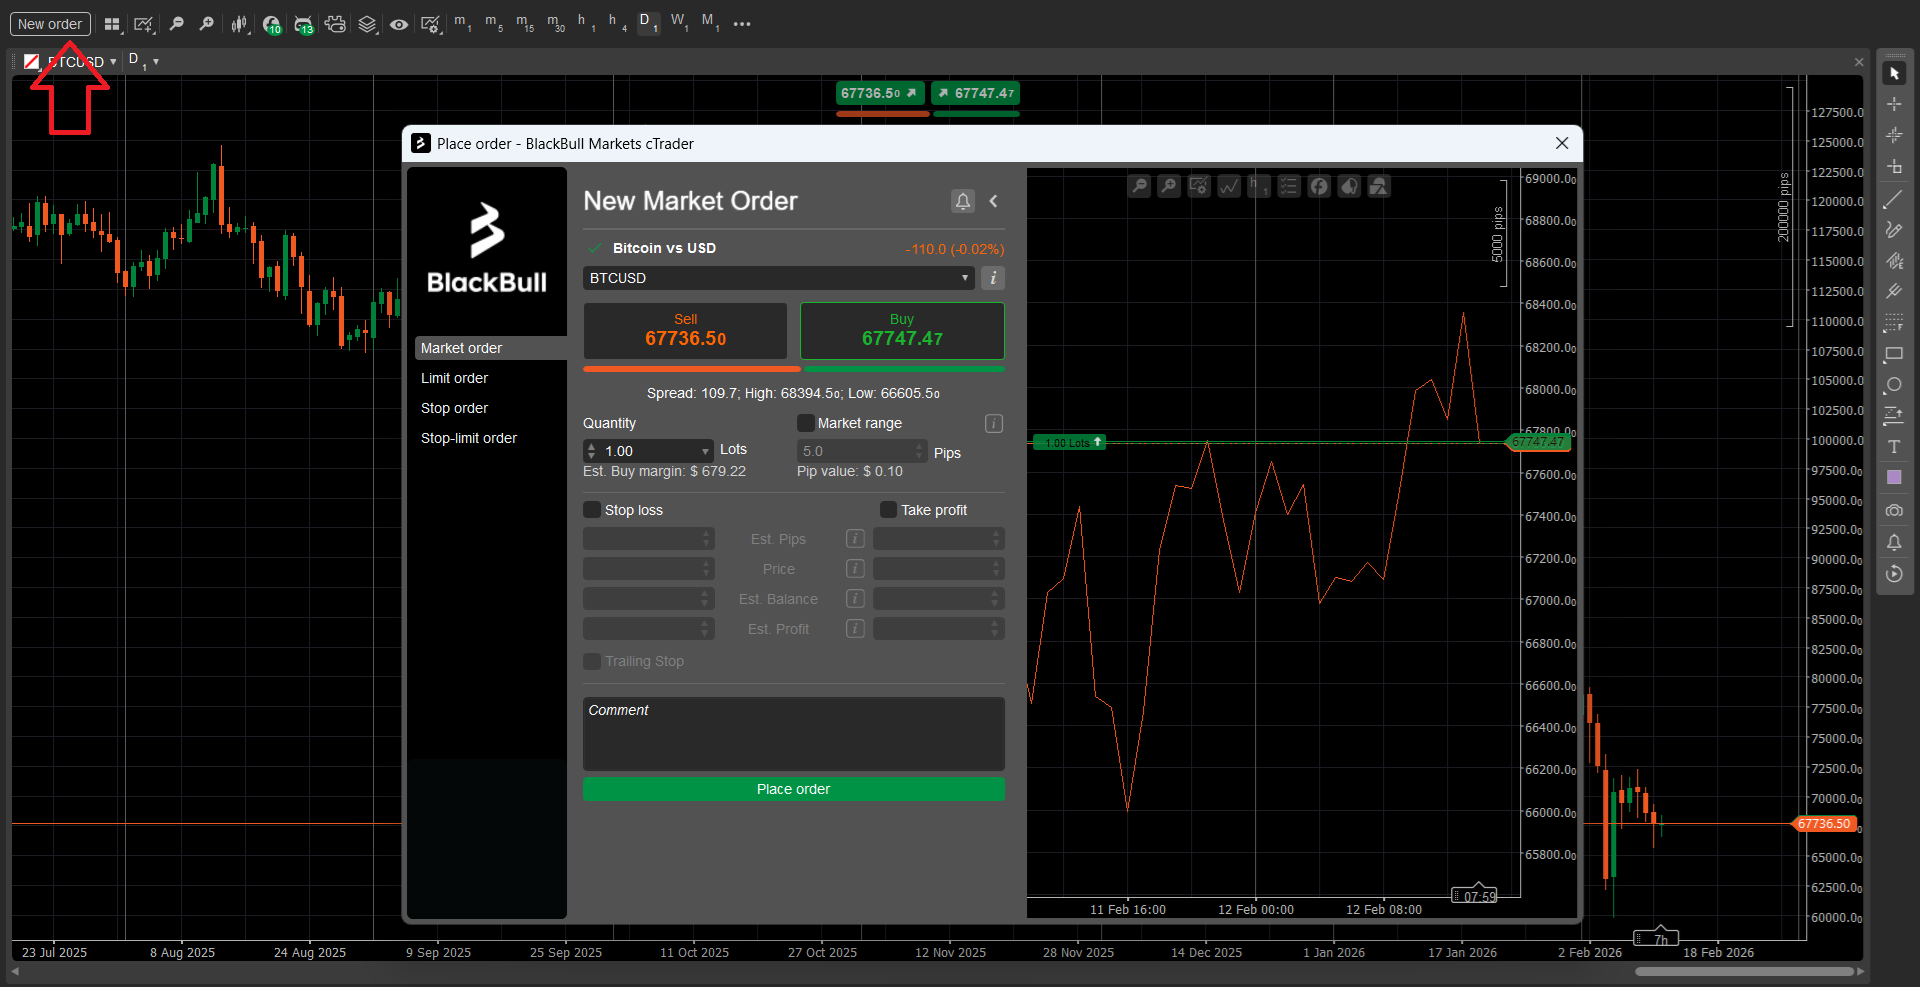
Task: Open cBots icon with badge 13
Action: pos(303,24)
